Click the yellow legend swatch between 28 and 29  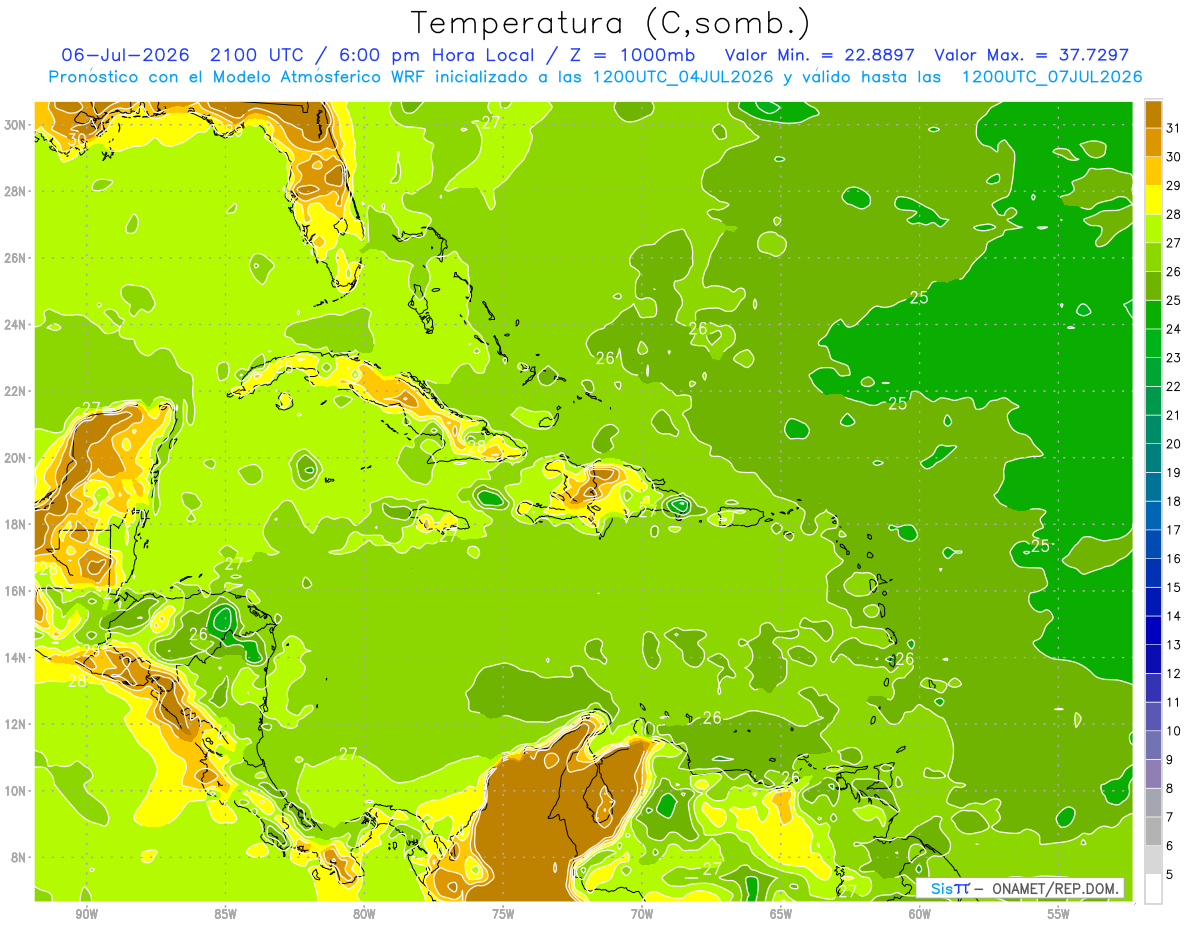click(1153, 200)
